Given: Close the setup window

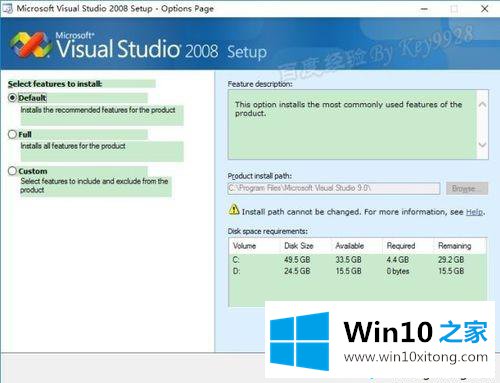Looking at the screenshot, I should [x=485, y=9].
